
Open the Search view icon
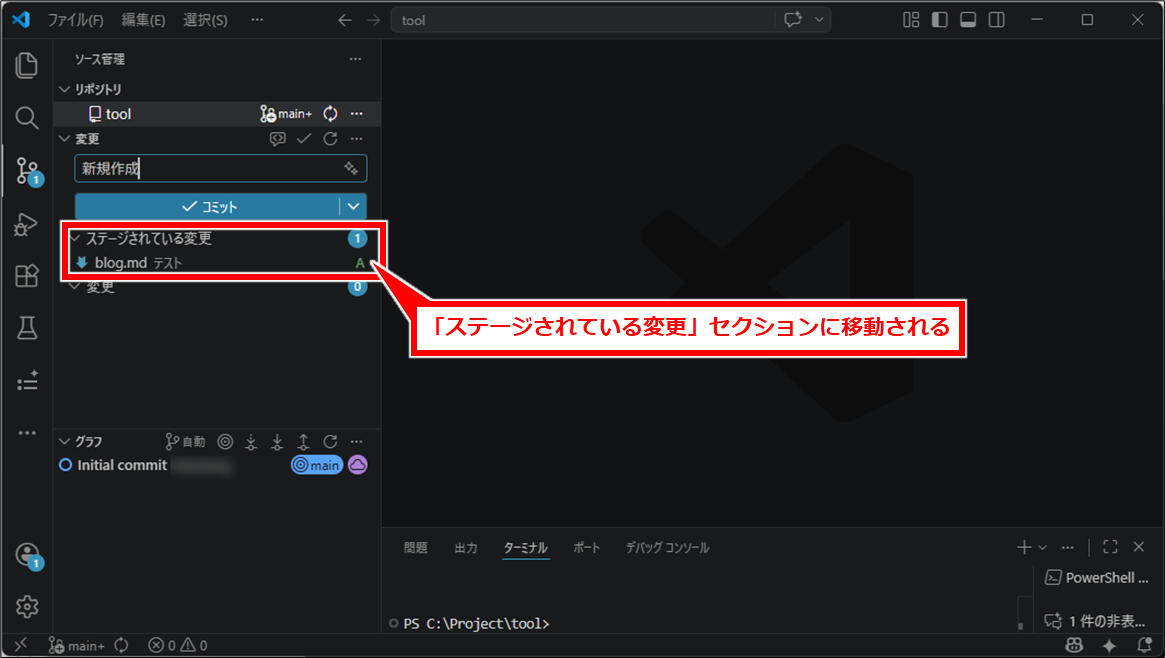click(x=27, y=118)
